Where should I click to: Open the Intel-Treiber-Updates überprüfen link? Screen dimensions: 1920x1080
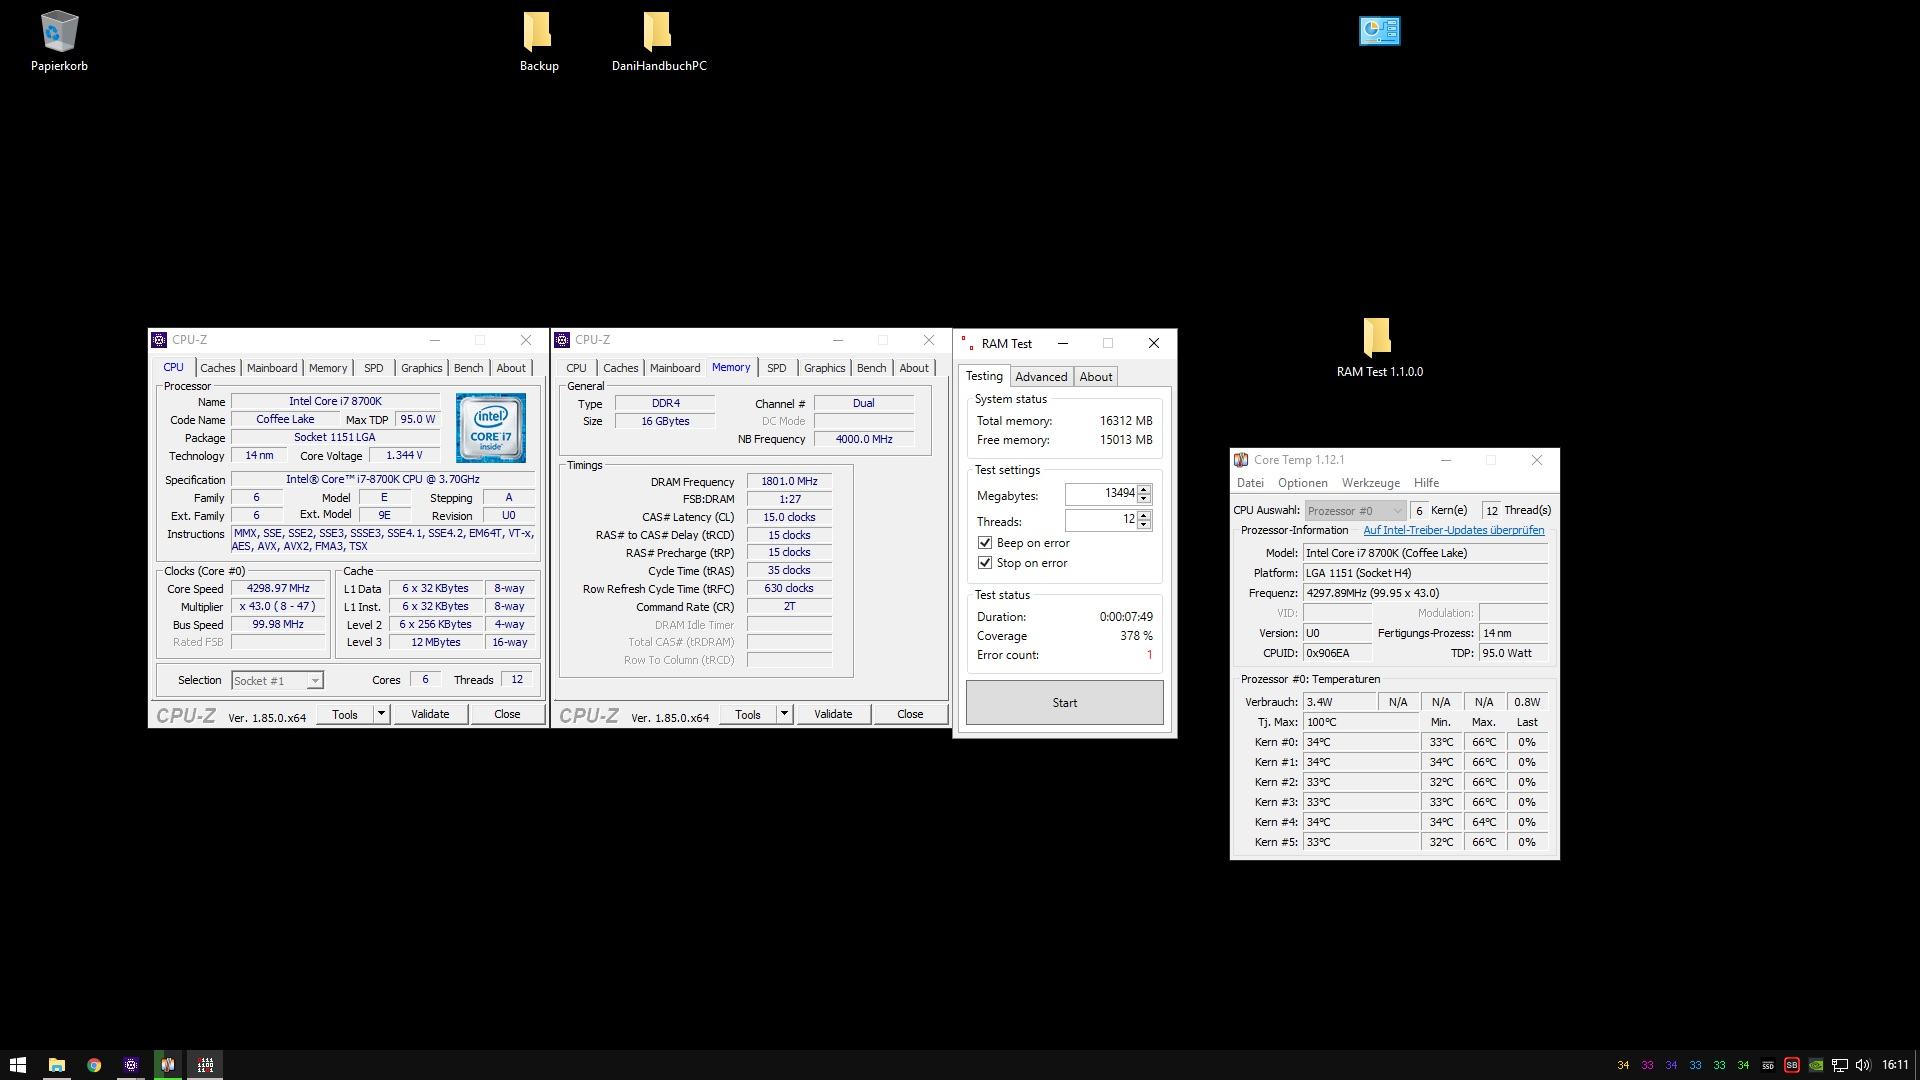(x=1453, y=530)
